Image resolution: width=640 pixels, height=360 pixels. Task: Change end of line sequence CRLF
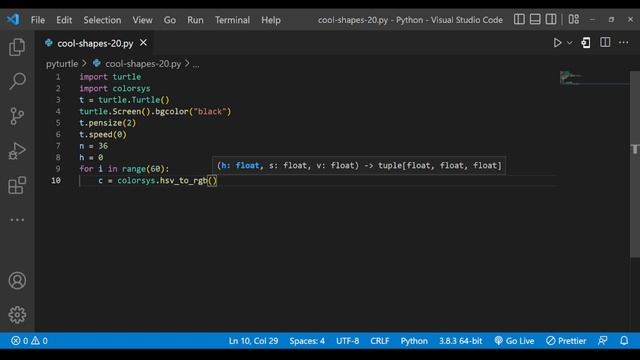(380, 340)
